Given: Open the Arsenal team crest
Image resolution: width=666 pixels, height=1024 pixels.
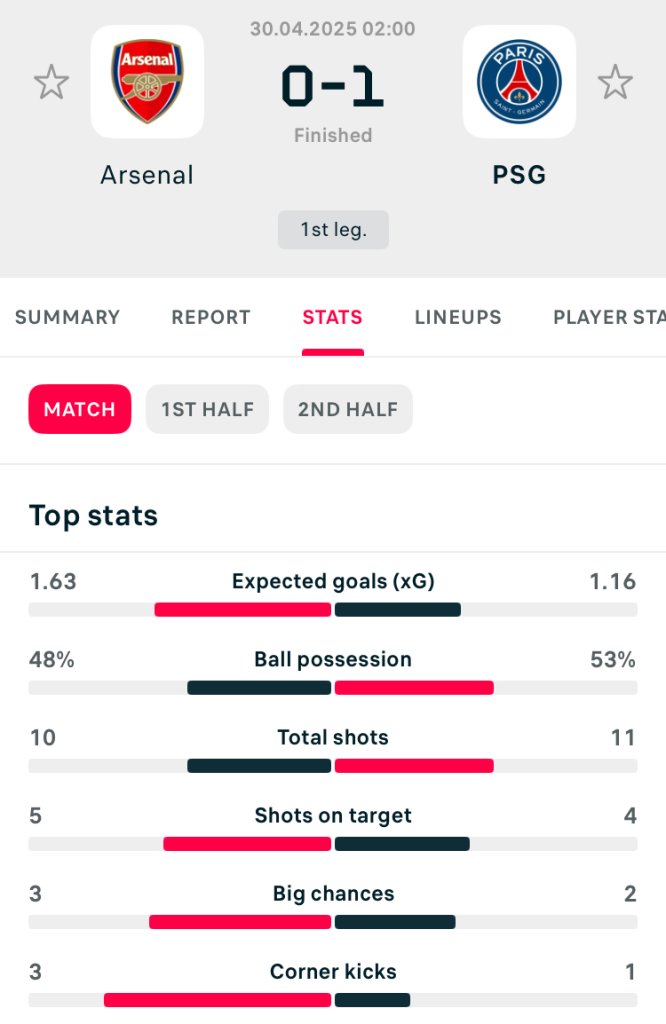Looking at the screenshot, I should click(x=148, y=82).
